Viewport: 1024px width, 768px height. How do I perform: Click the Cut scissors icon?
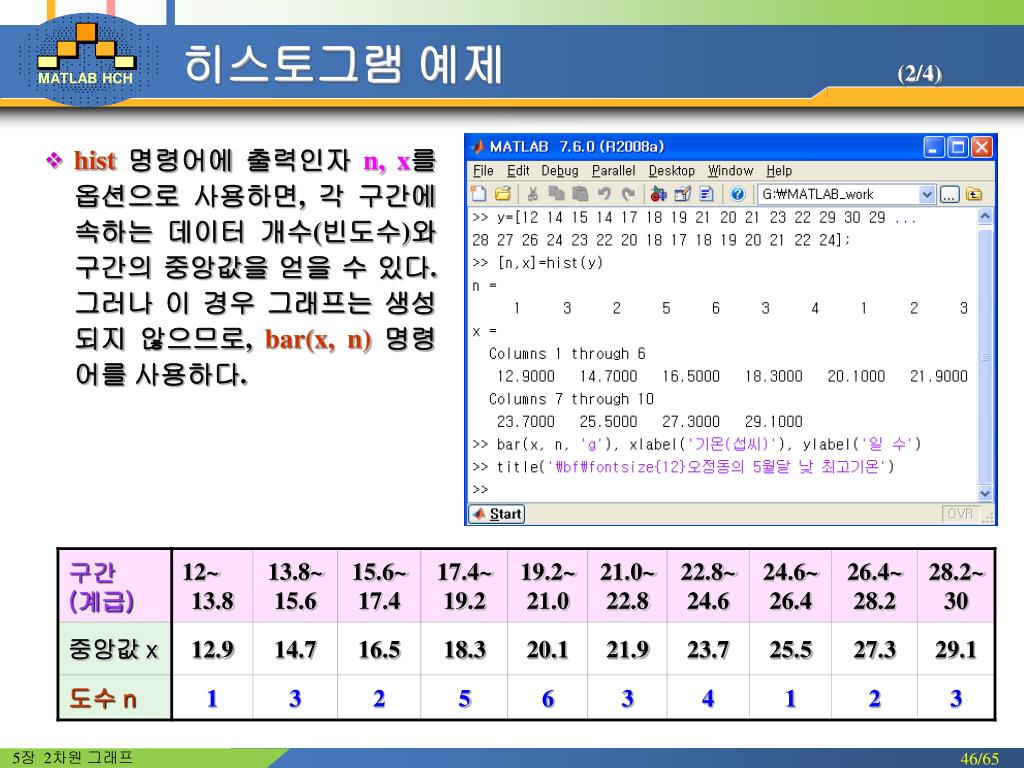pyautogui.click(x=533, y=194)
